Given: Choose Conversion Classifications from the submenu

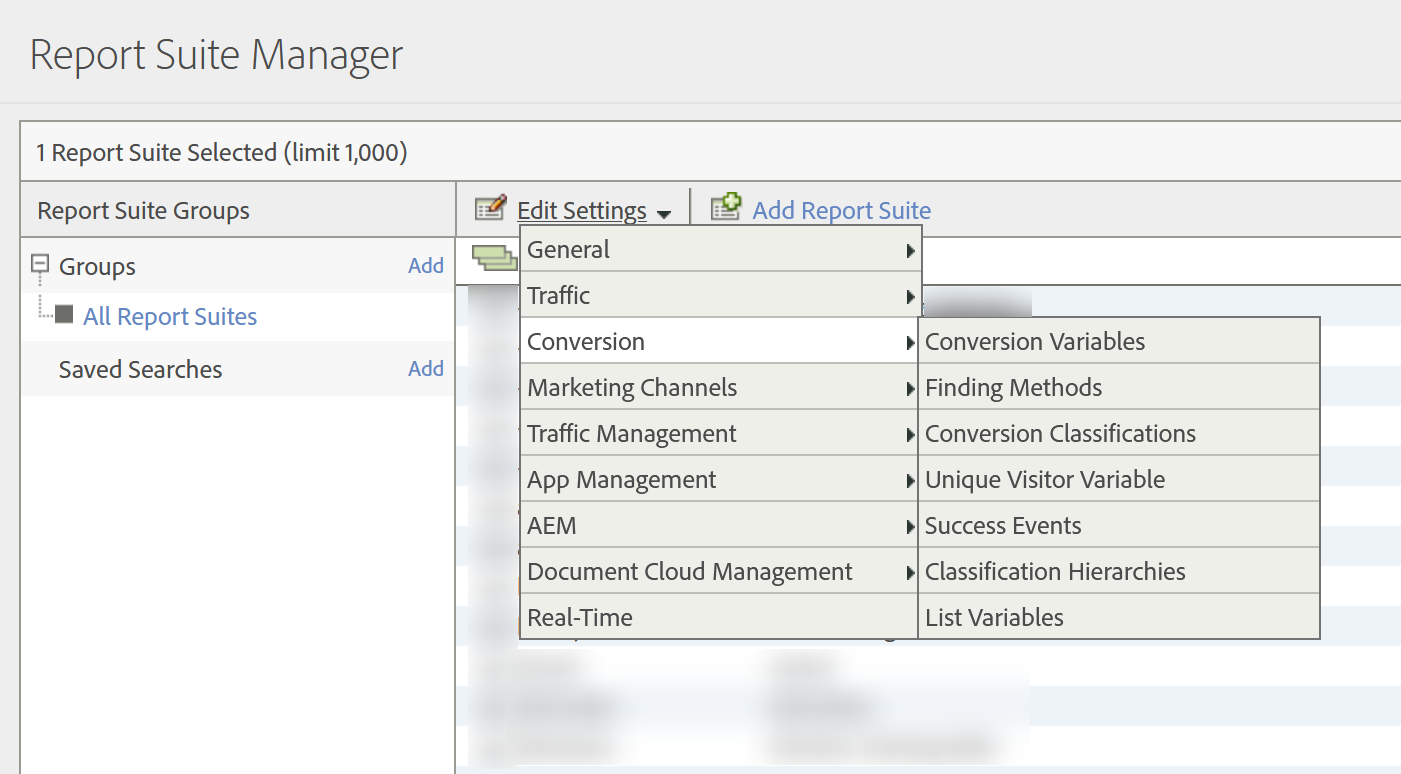Looking at the screenshot, I should (x=1119, y=433).
